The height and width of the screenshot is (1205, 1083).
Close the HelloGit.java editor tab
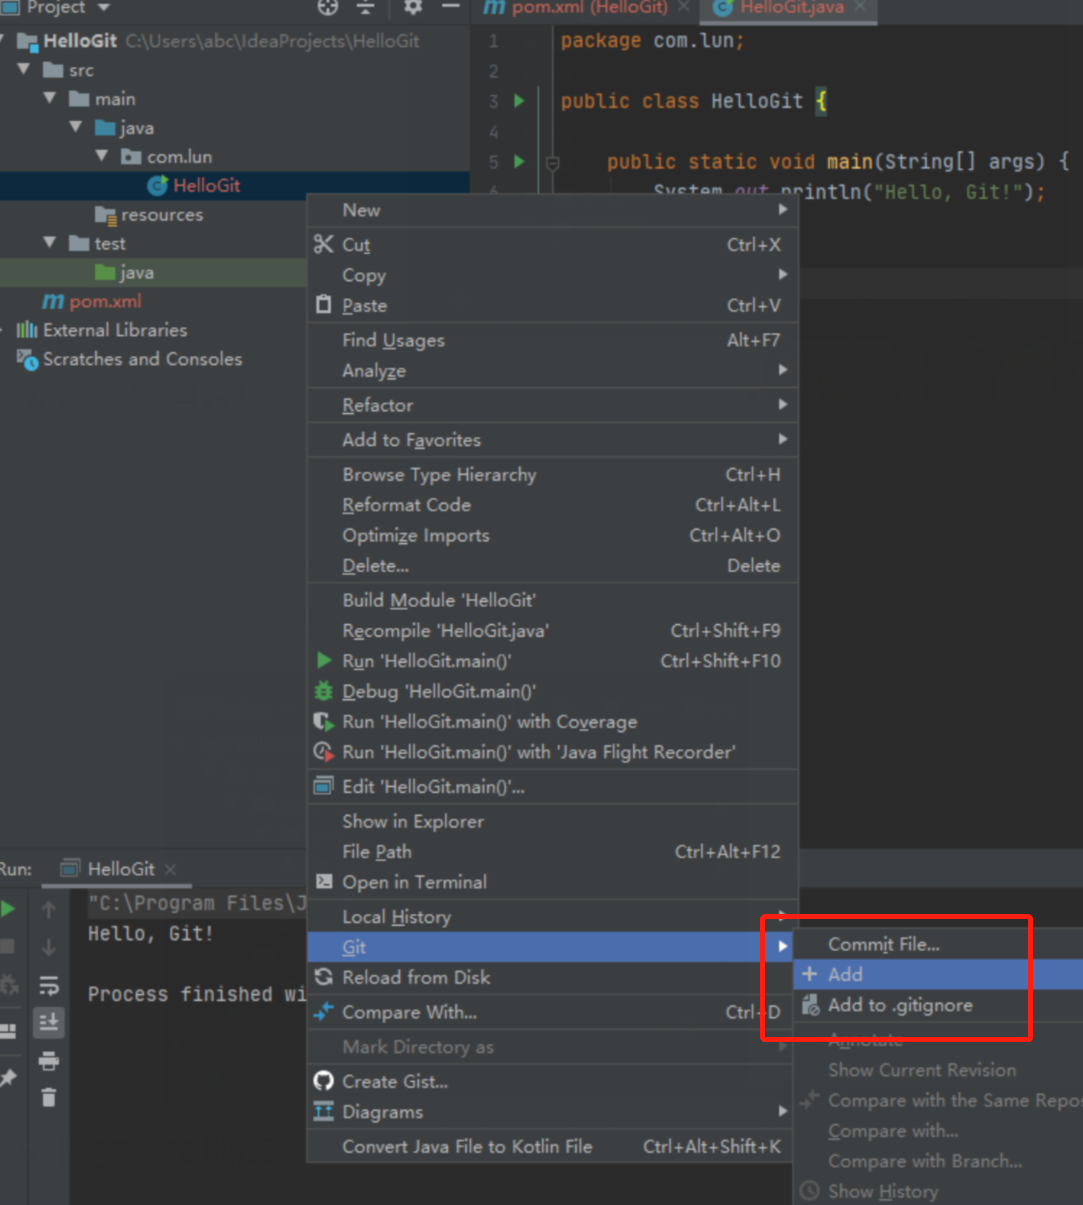(860, 6)
